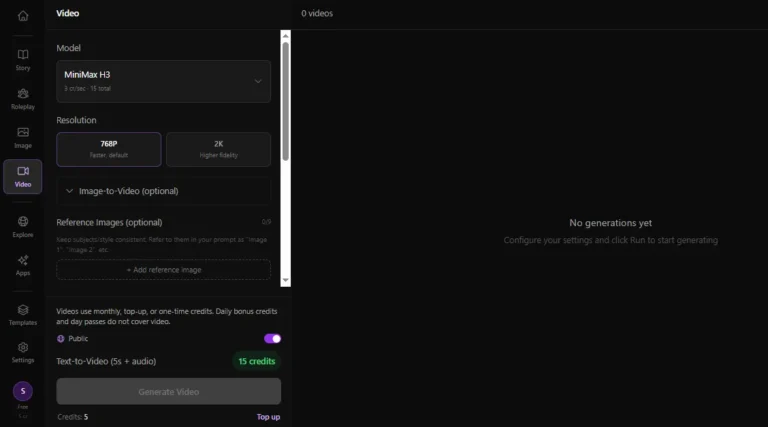This screenshot has width=768, height=427.
Task: Select the 2K higher fidelity resolution
Action: [x=218, y=149]
